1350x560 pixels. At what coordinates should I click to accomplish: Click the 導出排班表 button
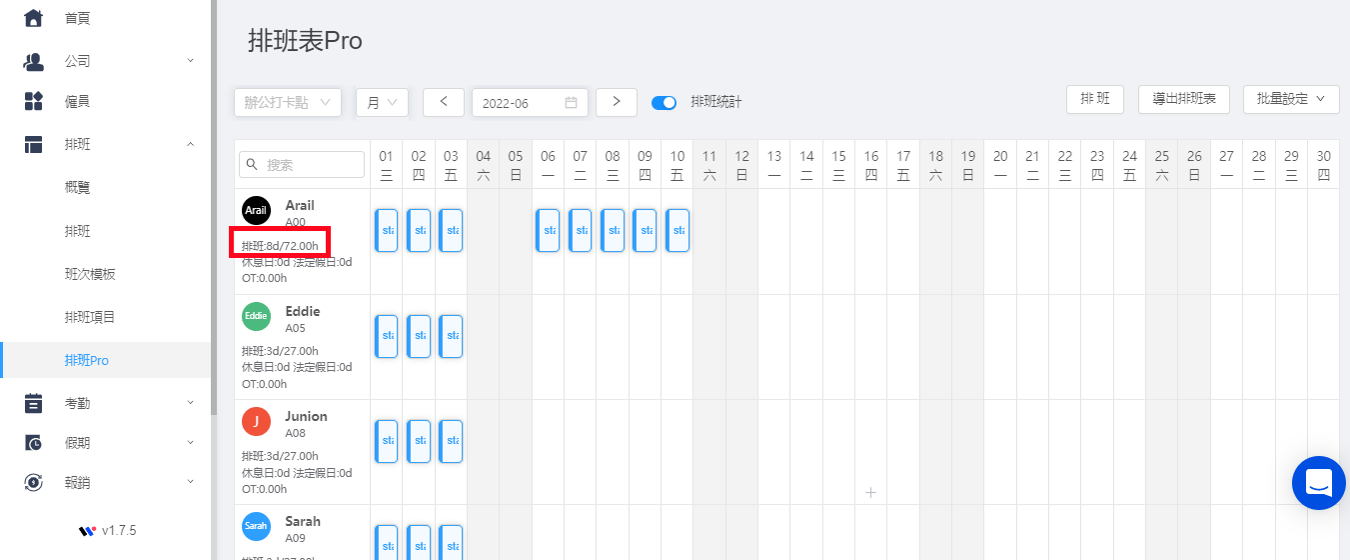[x=1184, y=99]
